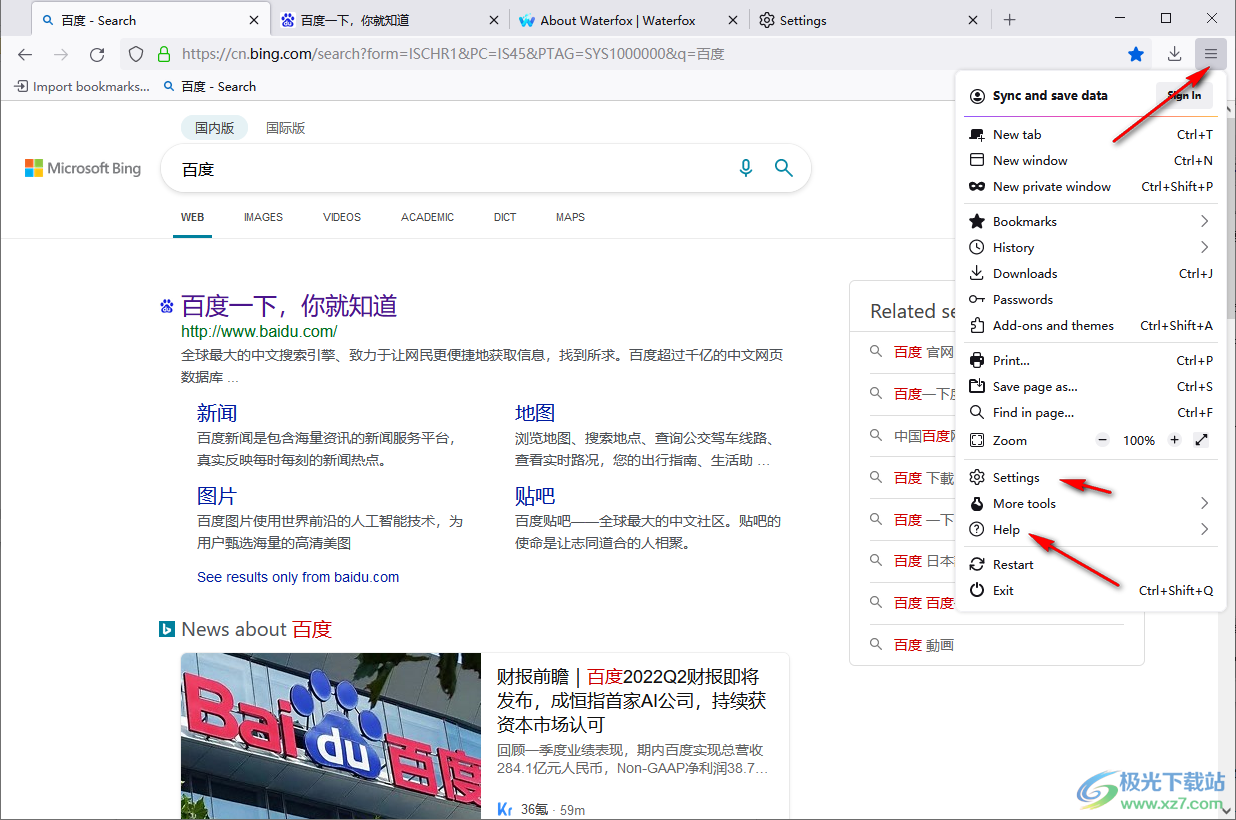This screenshot has height=820, width=1236.
Task: Reload the current page
Action: click(97, 54)
